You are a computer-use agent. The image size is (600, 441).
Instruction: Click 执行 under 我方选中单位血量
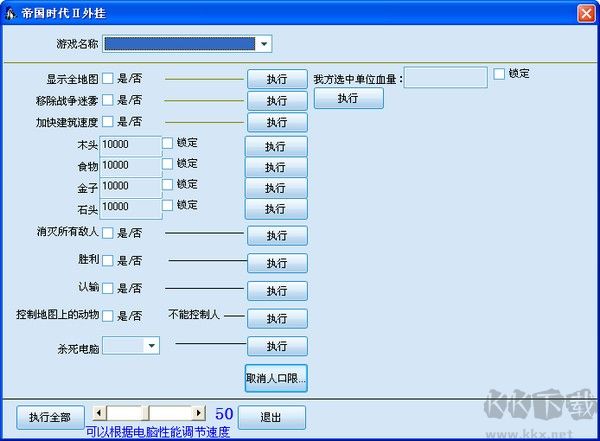coord(348,98)
